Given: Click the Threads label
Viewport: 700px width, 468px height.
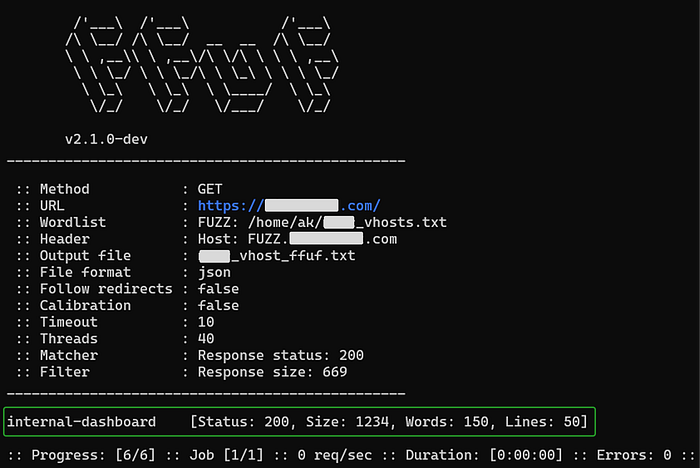Looking at the screenshot, I should [69, 338].
